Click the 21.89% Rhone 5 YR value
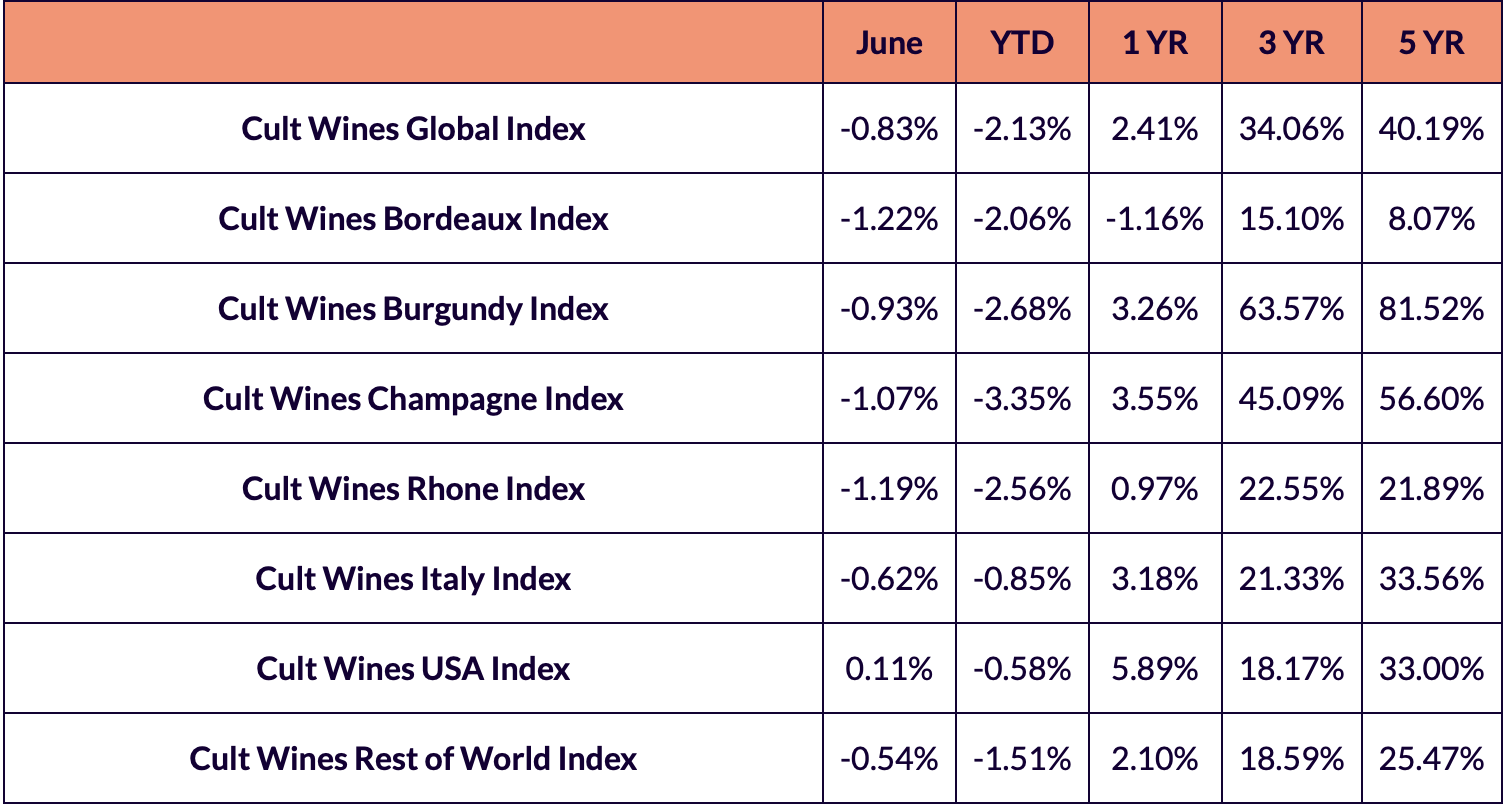 pyautogui.click(x=1432, y=488)
